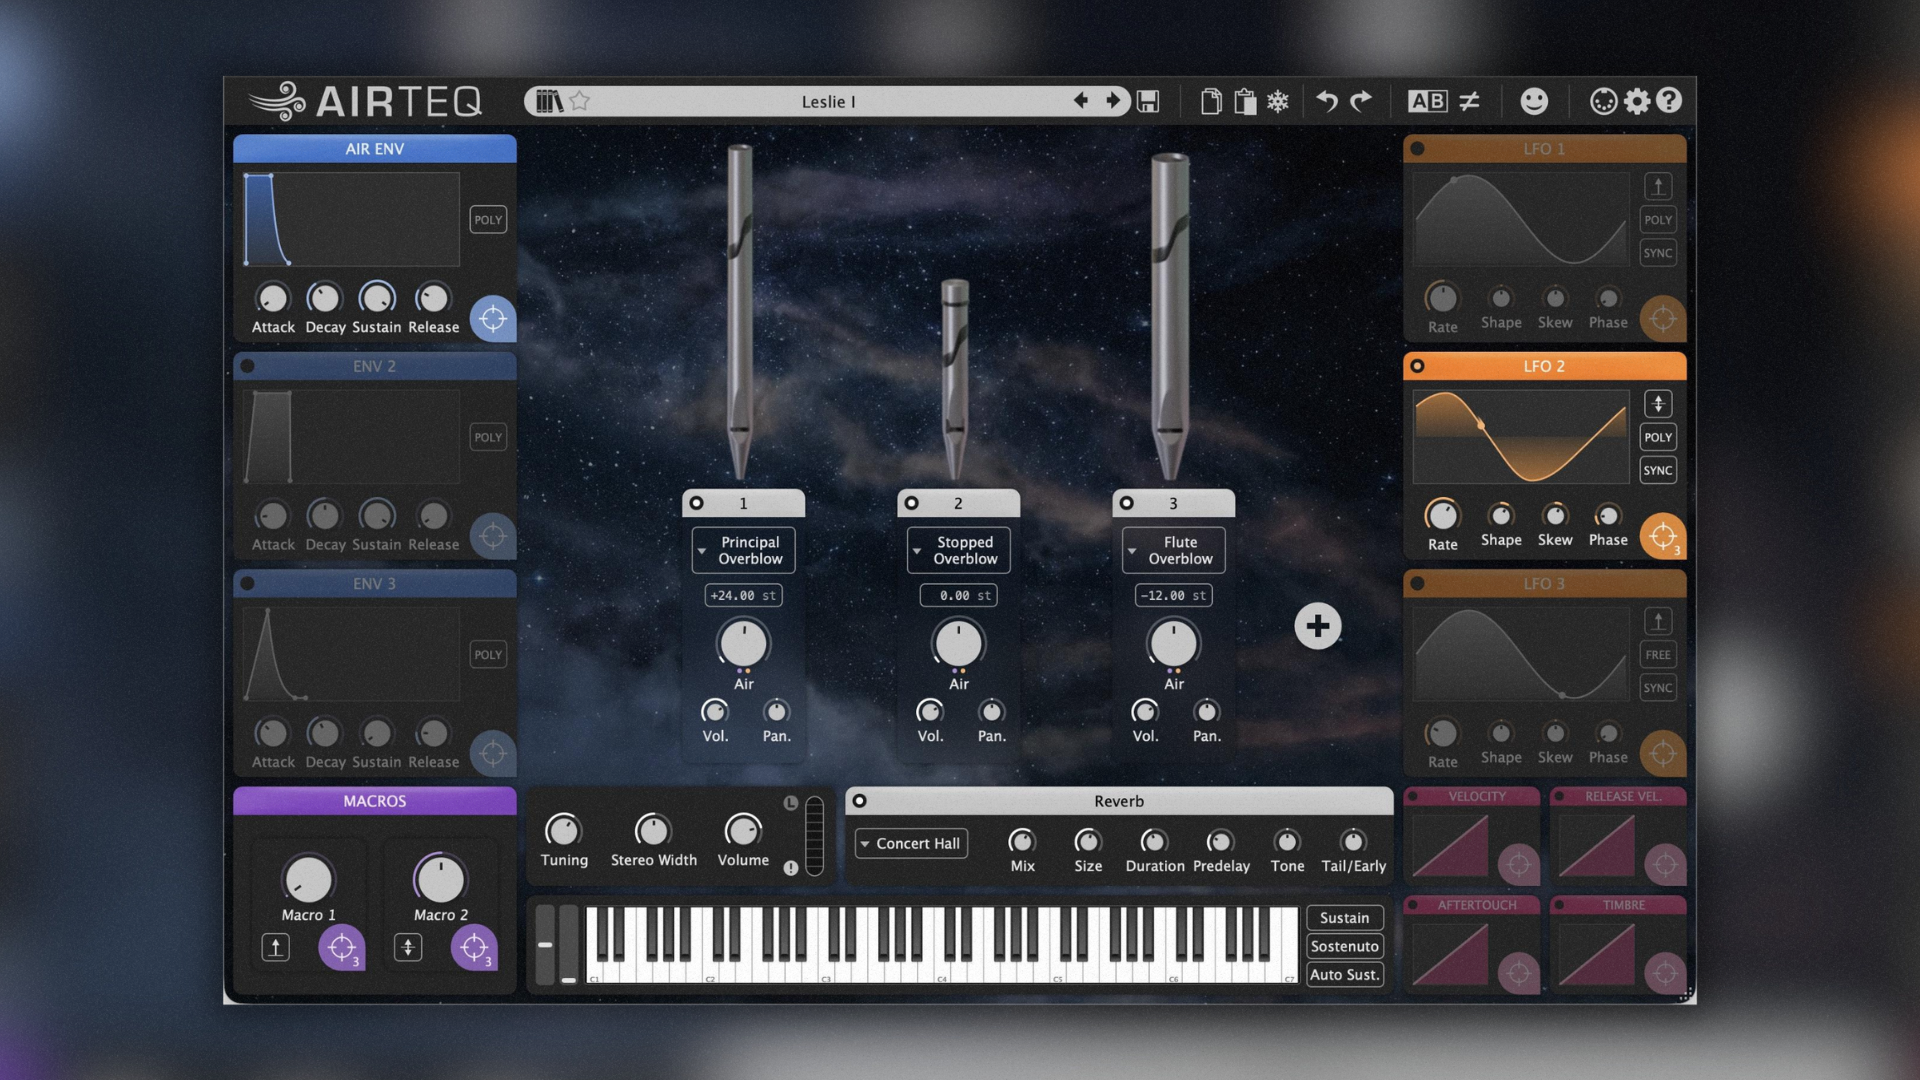
Task: Click the Tuning knob
Action: [563, 830]
